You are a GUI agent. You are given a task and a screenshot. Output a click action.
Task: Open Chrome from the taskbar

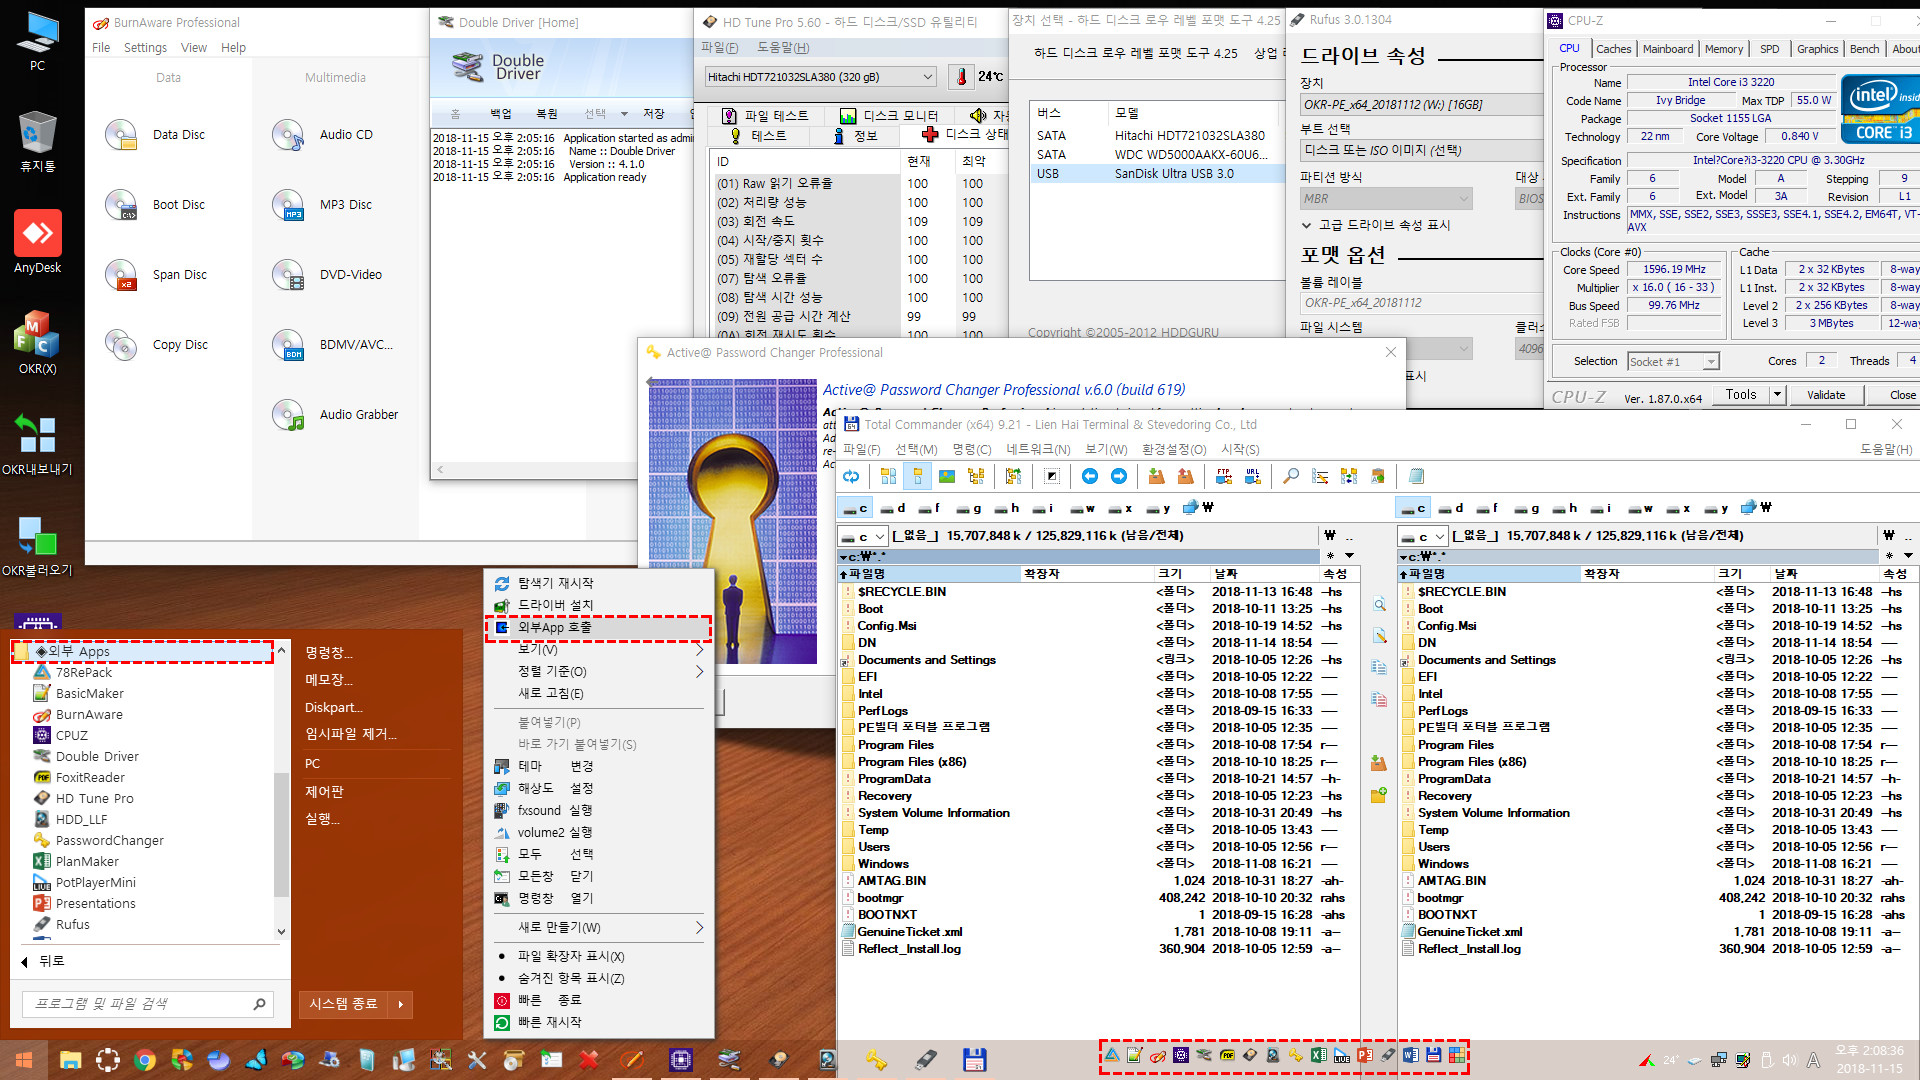[145, 1060]
